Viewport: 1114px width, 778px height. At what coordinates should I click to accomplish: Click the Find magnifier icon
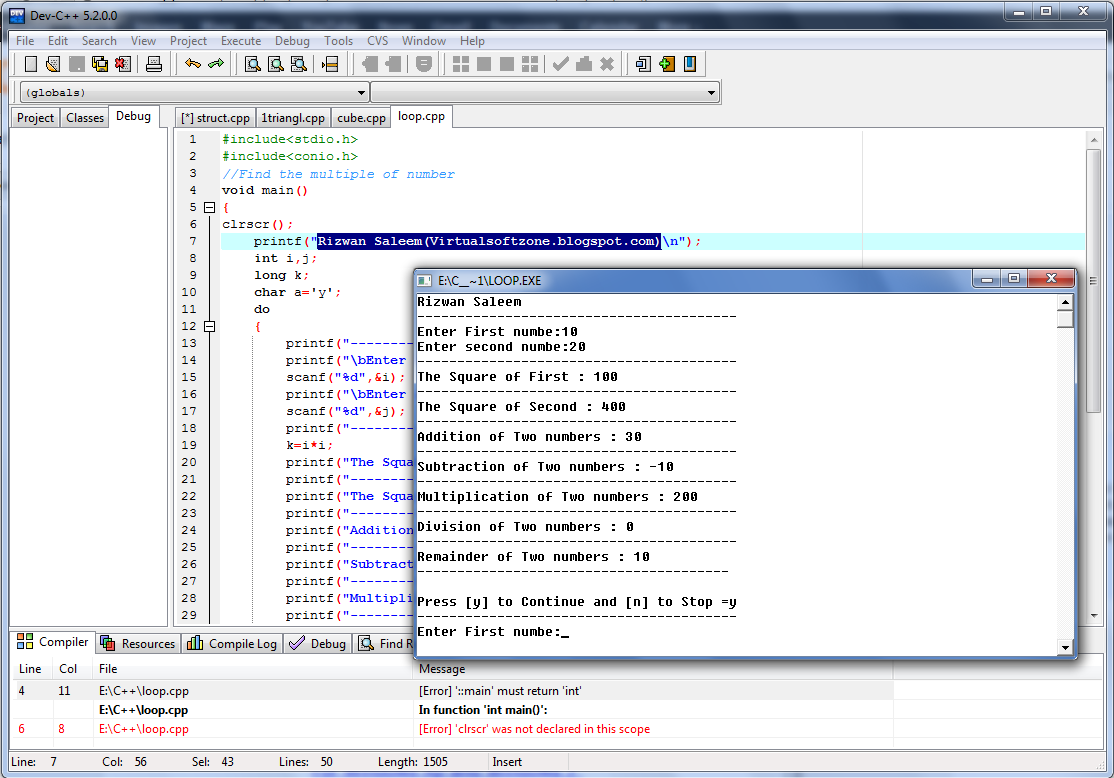click(x=253, y=65)
